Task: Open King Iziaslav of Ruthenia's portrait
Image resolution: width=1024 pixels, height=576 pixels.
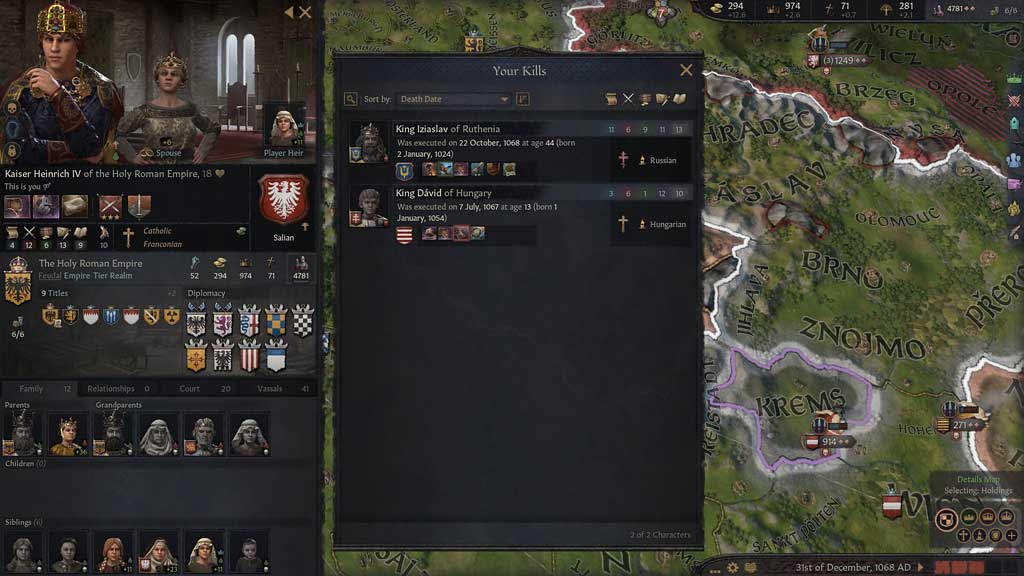Action: pyautogui.click(x=368, y=142)
